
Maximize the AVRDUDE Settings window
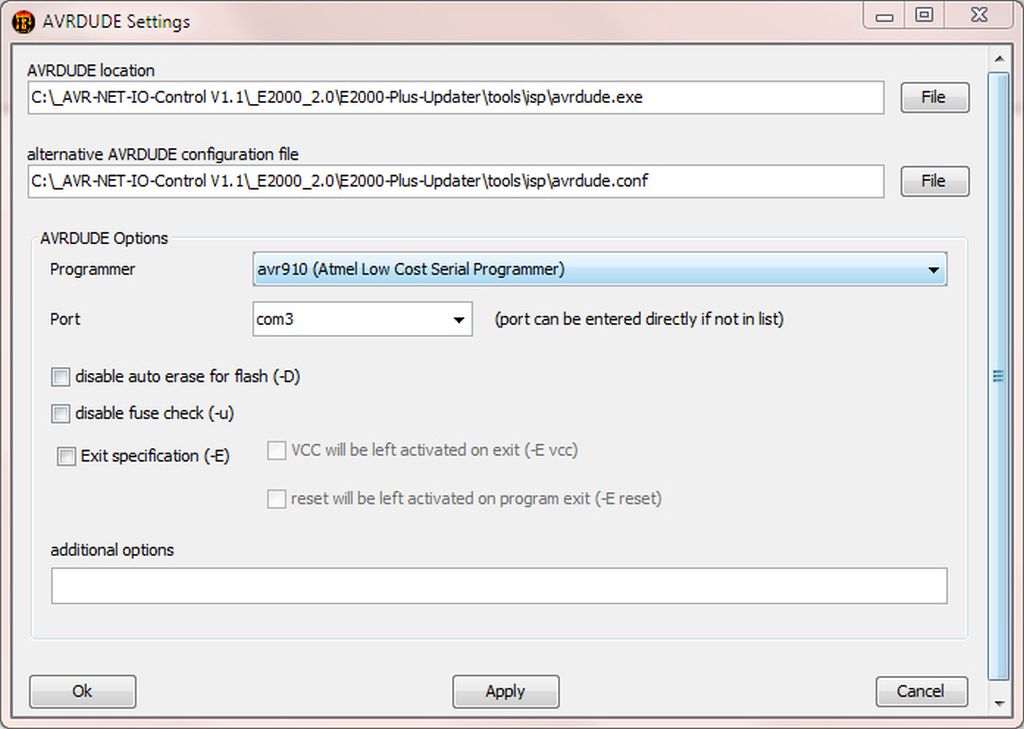[924, 16]
